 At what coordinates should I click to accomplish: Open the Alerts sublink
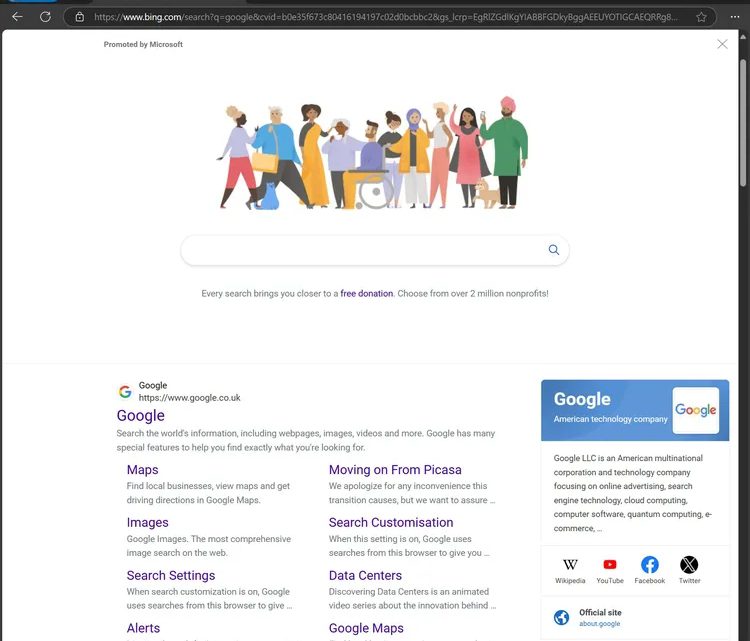tap(143, 628)
